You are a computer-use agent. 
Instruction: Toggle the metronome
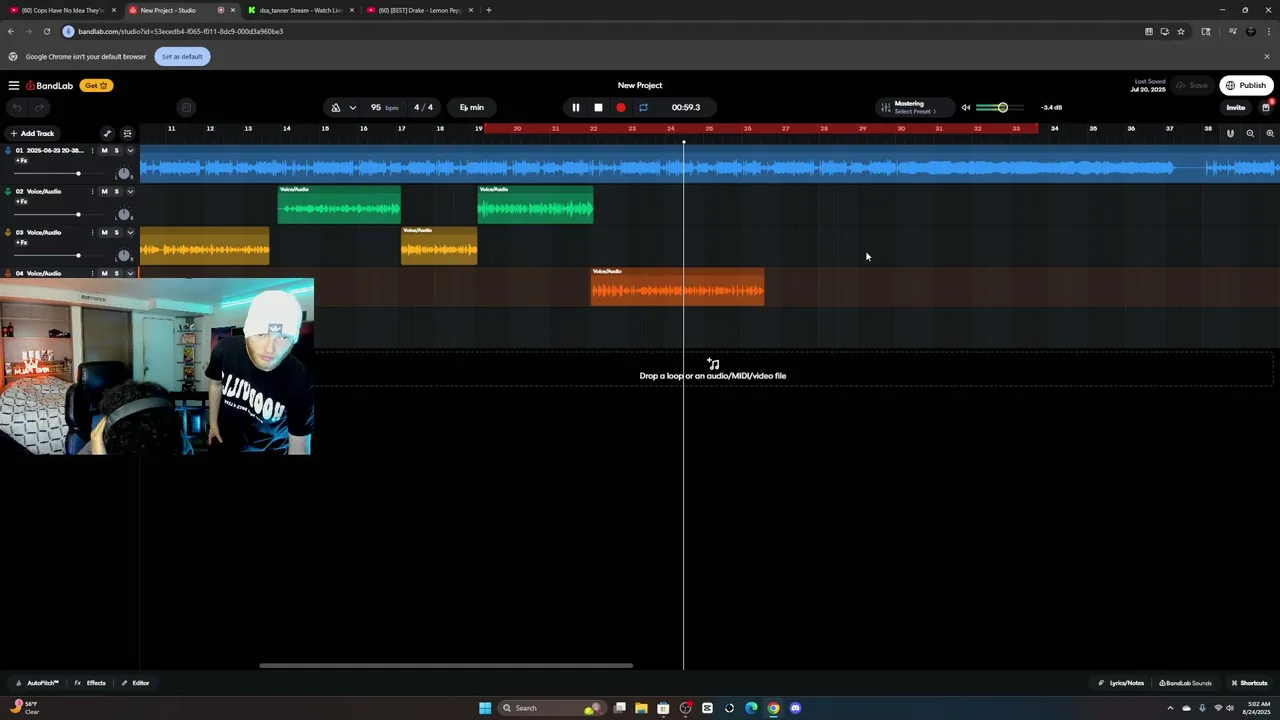pos(336,107)
